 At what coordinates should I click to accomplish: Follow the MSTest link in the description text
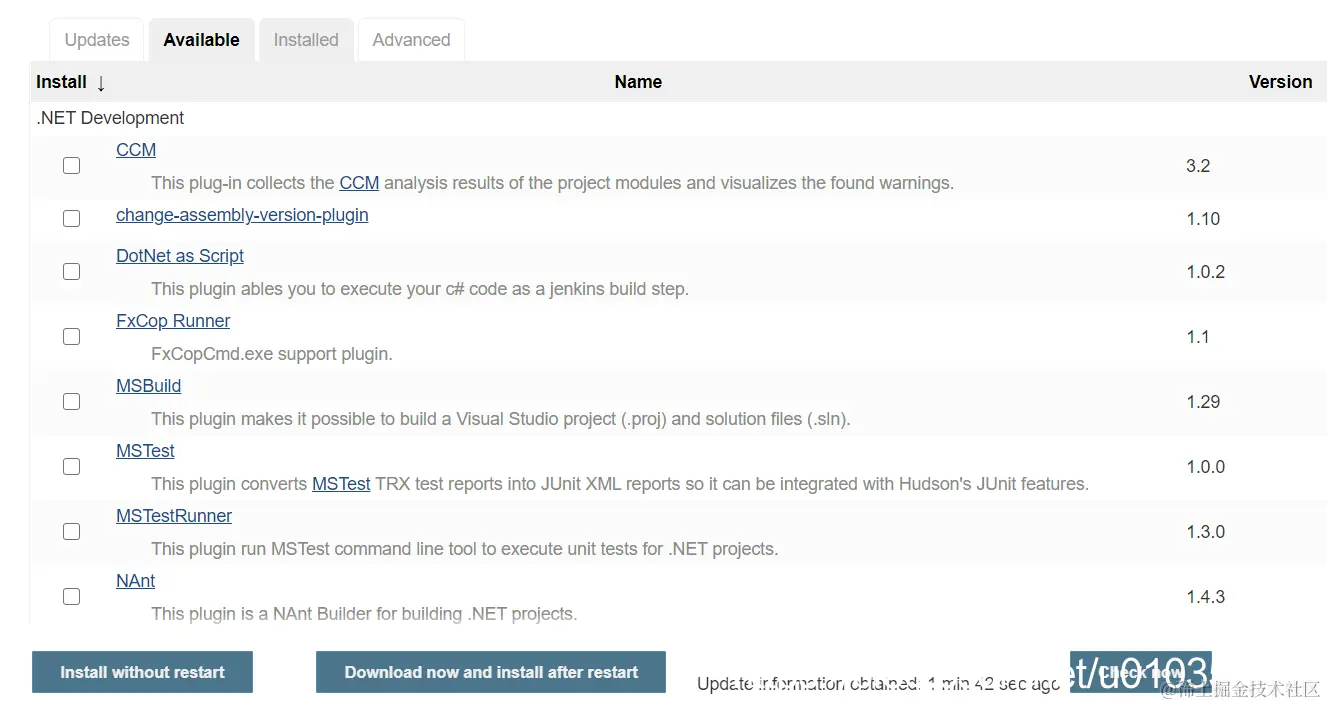(x=341, y=484)
